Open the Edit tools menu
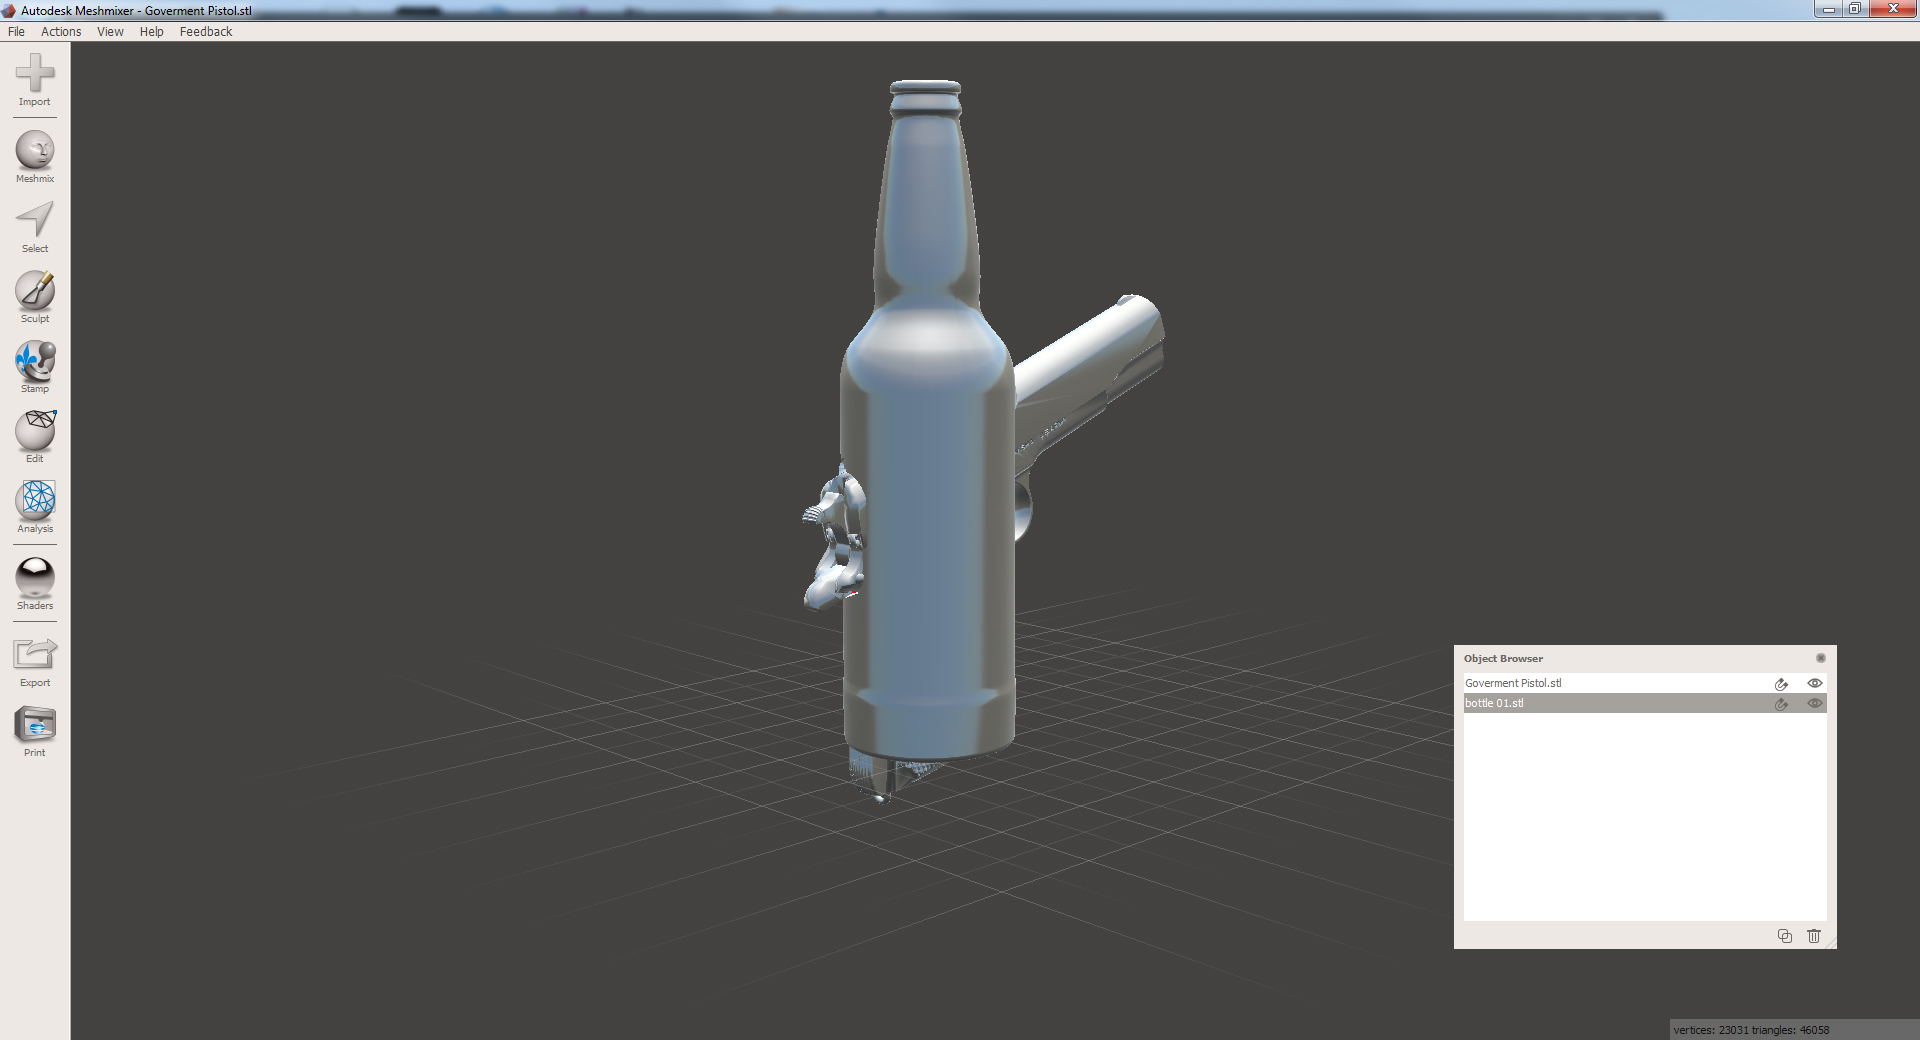This screenshot has width=1920, height=1040. 35,437
